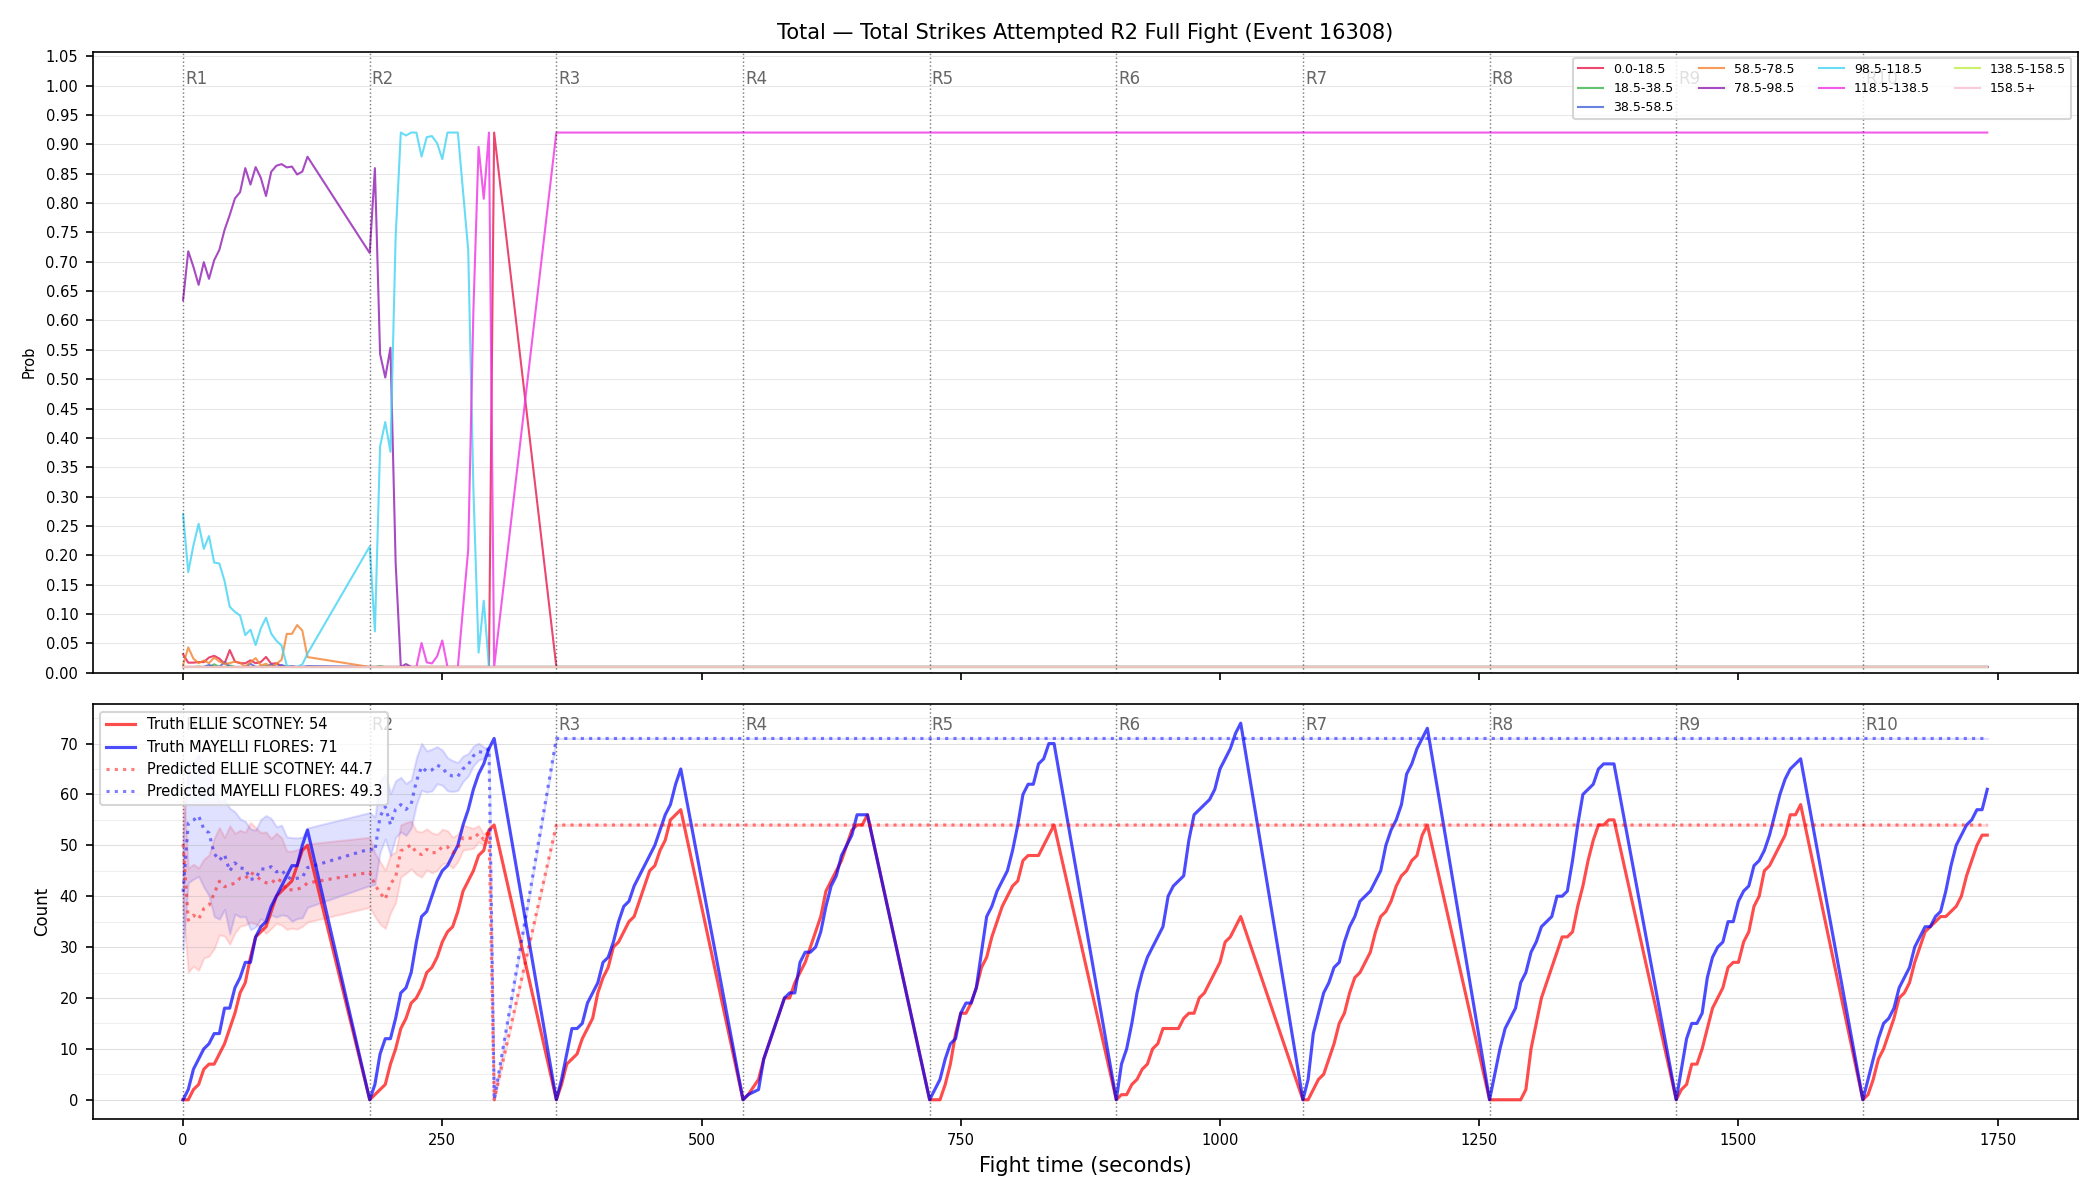2100x1200 pixels.
Task: Click the R3 round marker in the count chart
Action: pyautogui.click(x=569, y=724)
